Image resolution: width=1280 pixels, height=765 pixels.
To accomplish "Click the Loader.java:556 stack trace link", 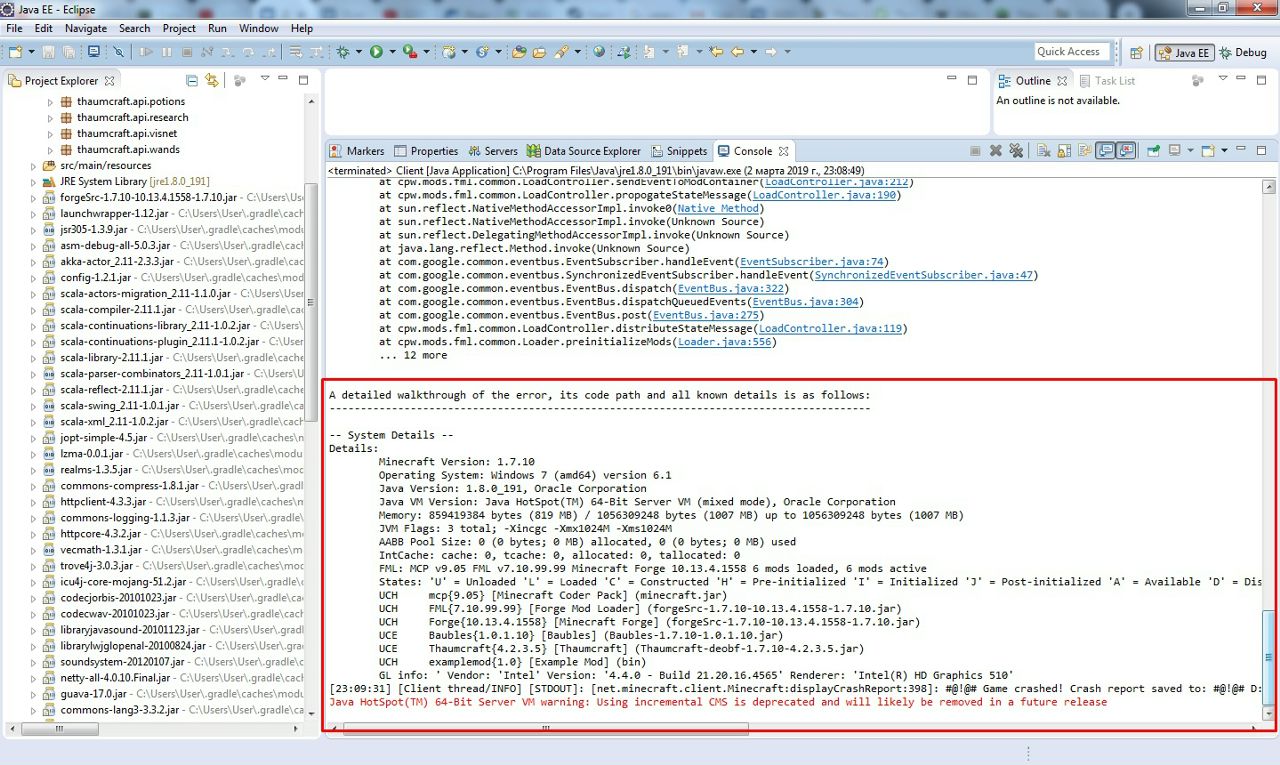I will point(725,342).
